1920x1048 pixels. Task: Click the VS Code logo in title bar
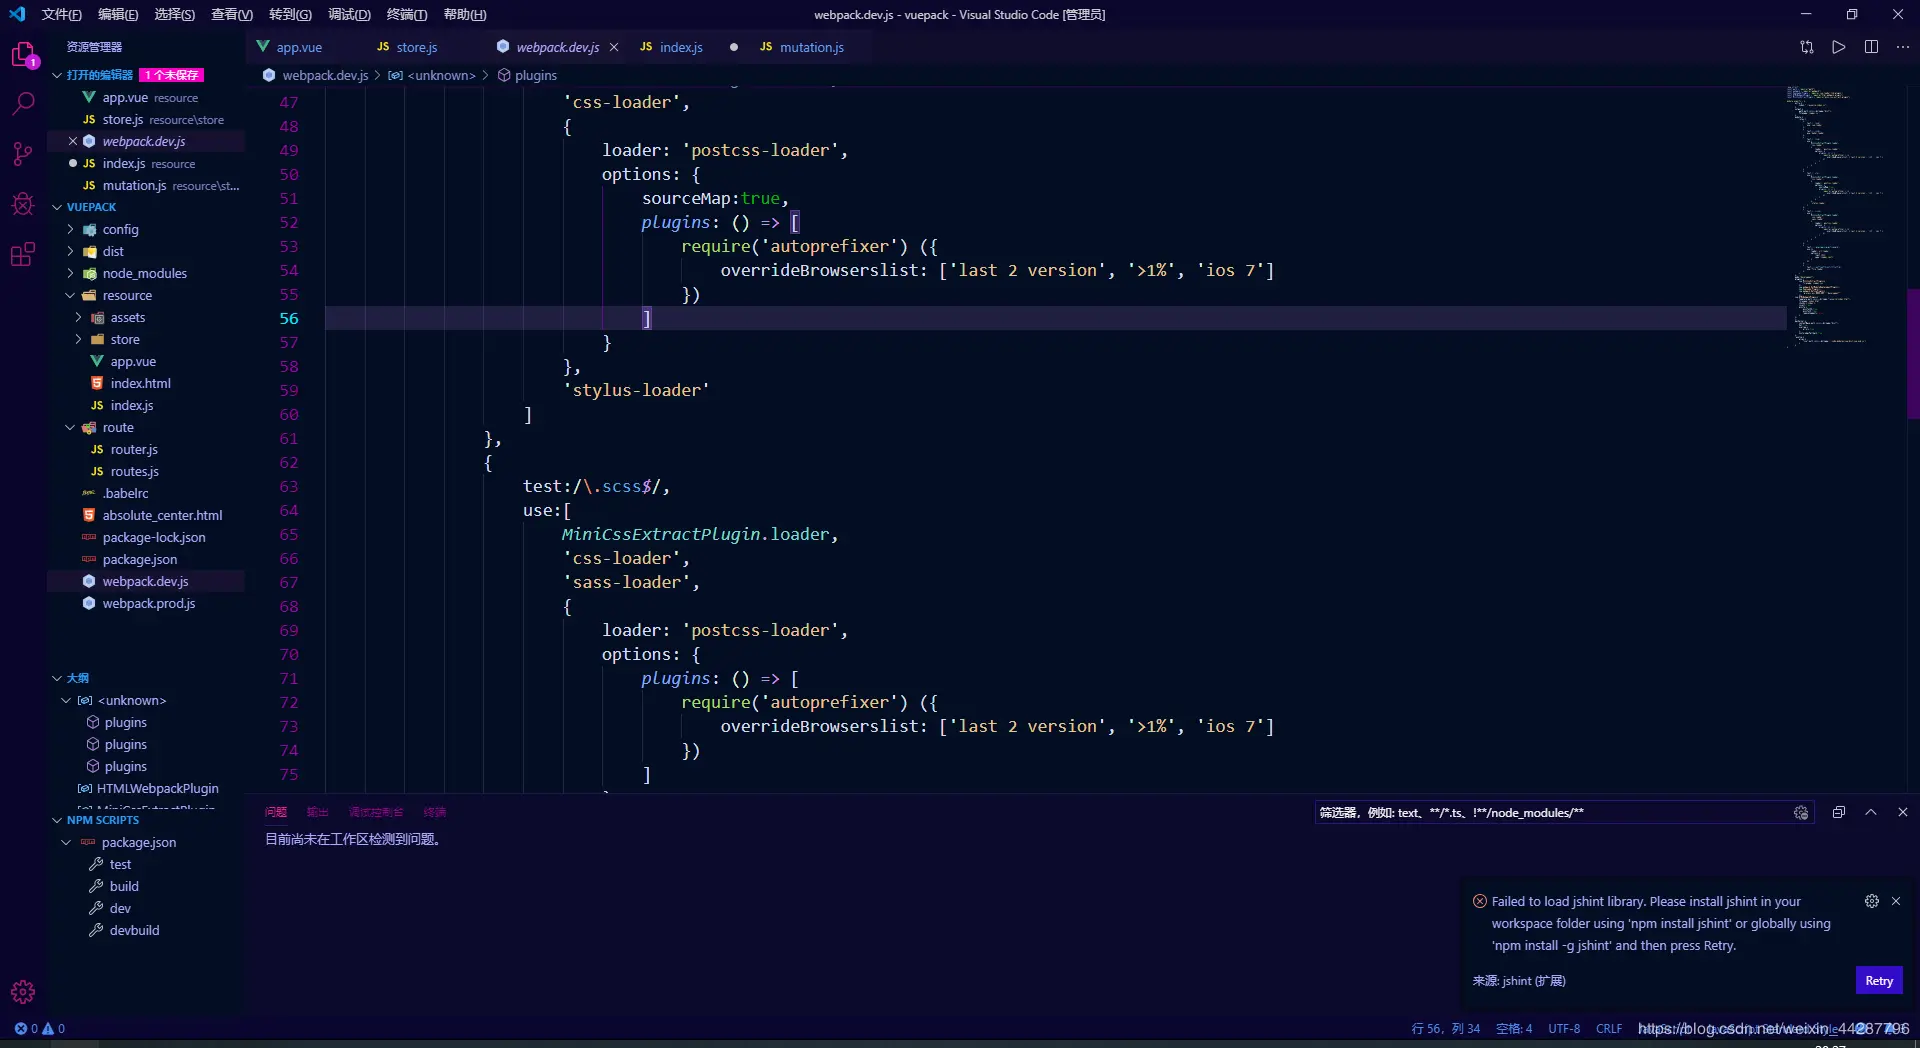[17, 14]
